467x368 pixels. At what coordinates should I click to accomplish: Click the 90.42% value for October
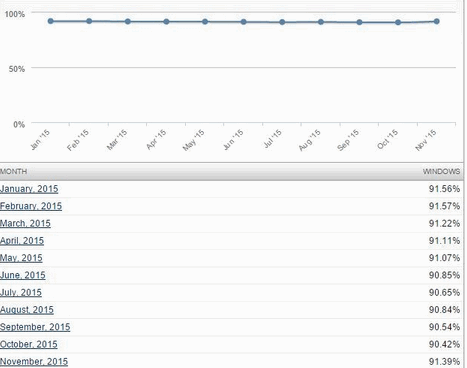[x=444, y=344]
